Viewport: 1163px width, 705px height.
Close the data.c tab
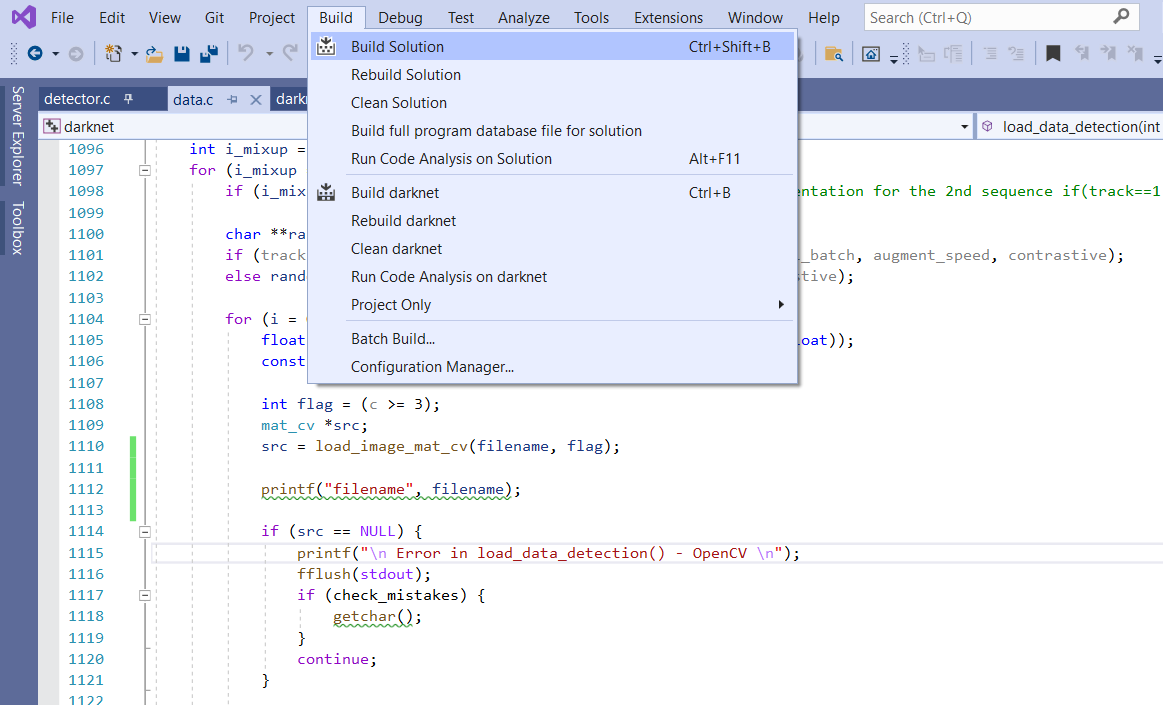(256, 99)
